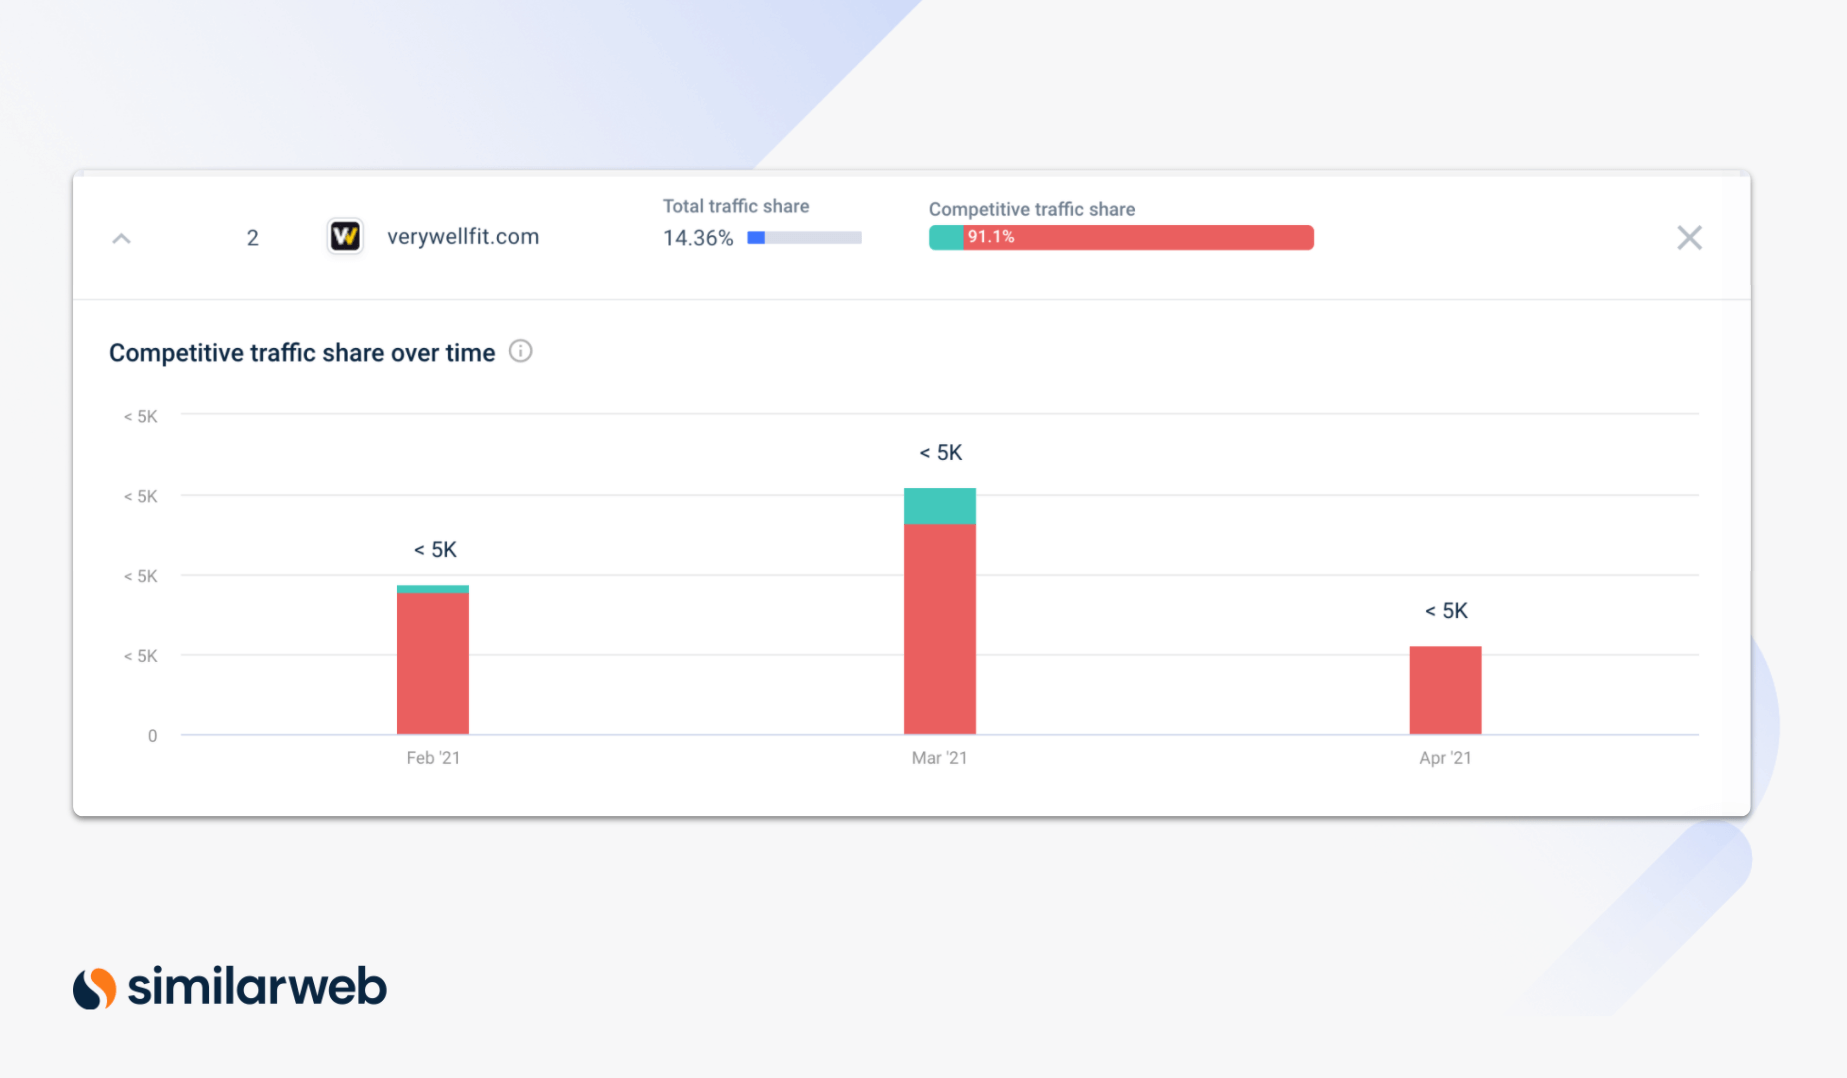The image size is (1847, 1078).
Task: Click the < 5K label above Apr bar
Action: pos(1446,611)
